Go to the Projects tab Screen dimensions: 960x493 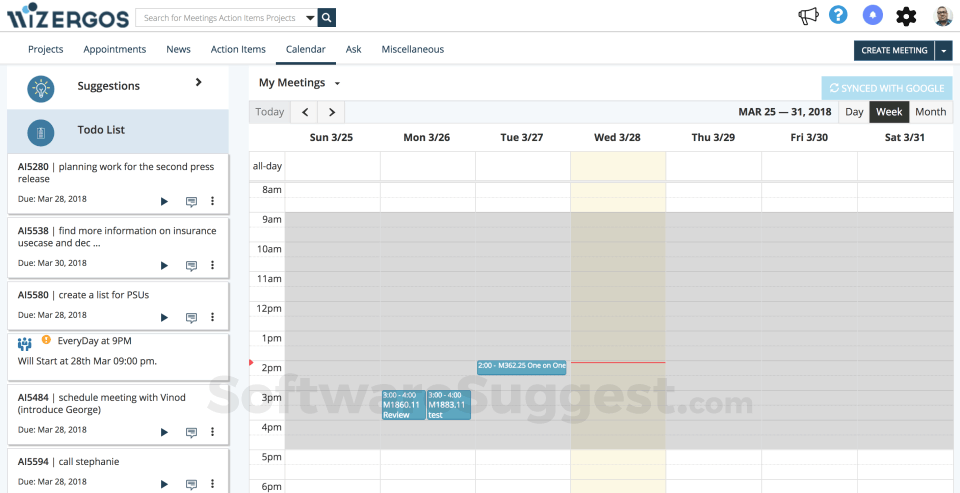click(x=46, y=49)
